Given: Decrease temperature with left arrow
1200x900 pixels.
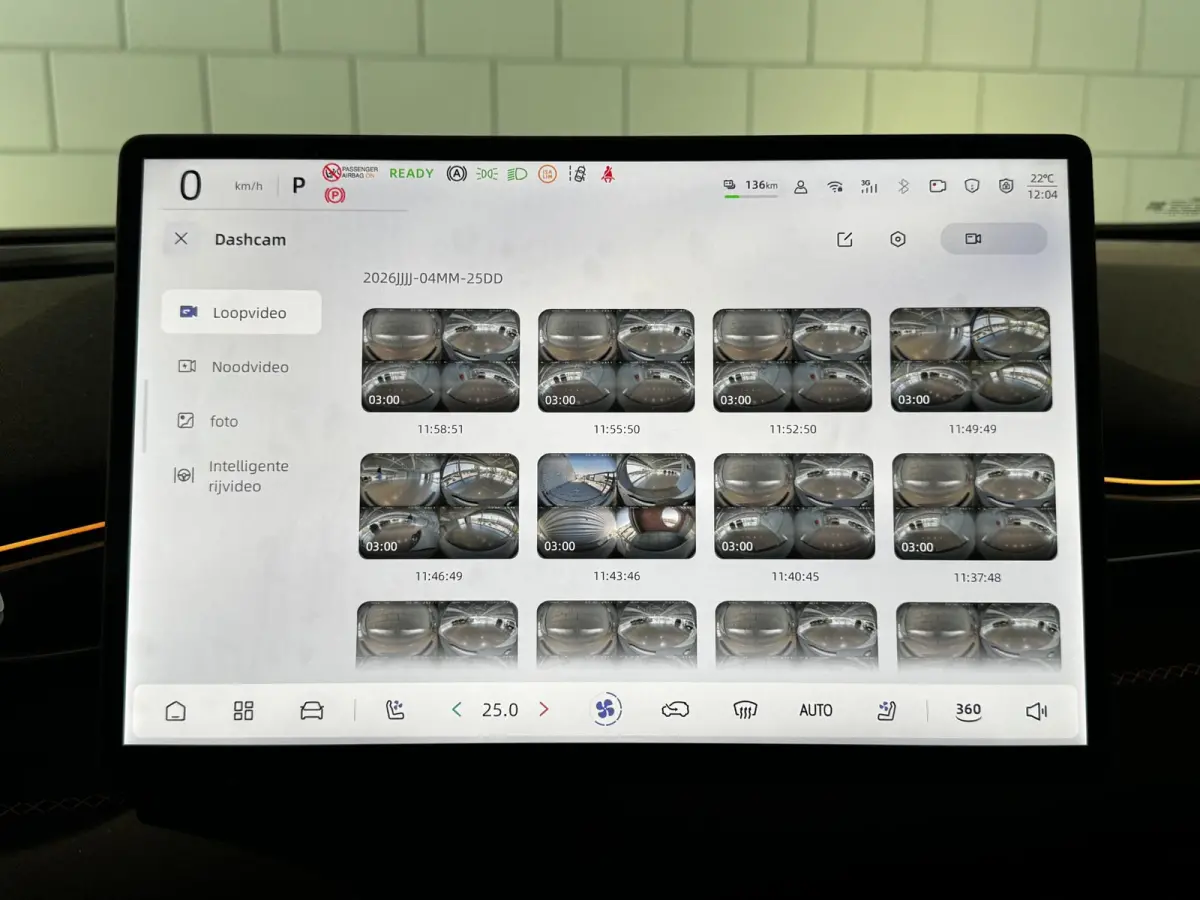Looking at the screenshot, I should tap(457, 710).
